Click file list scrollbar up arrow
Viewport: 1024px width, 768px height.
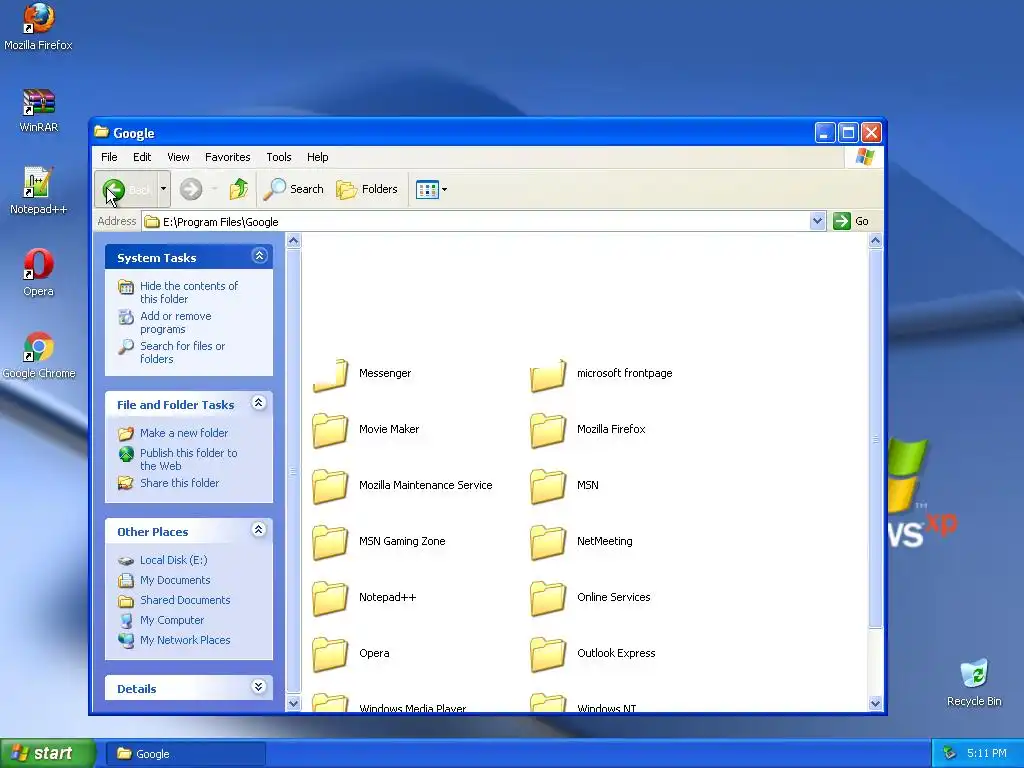point(875,241)
